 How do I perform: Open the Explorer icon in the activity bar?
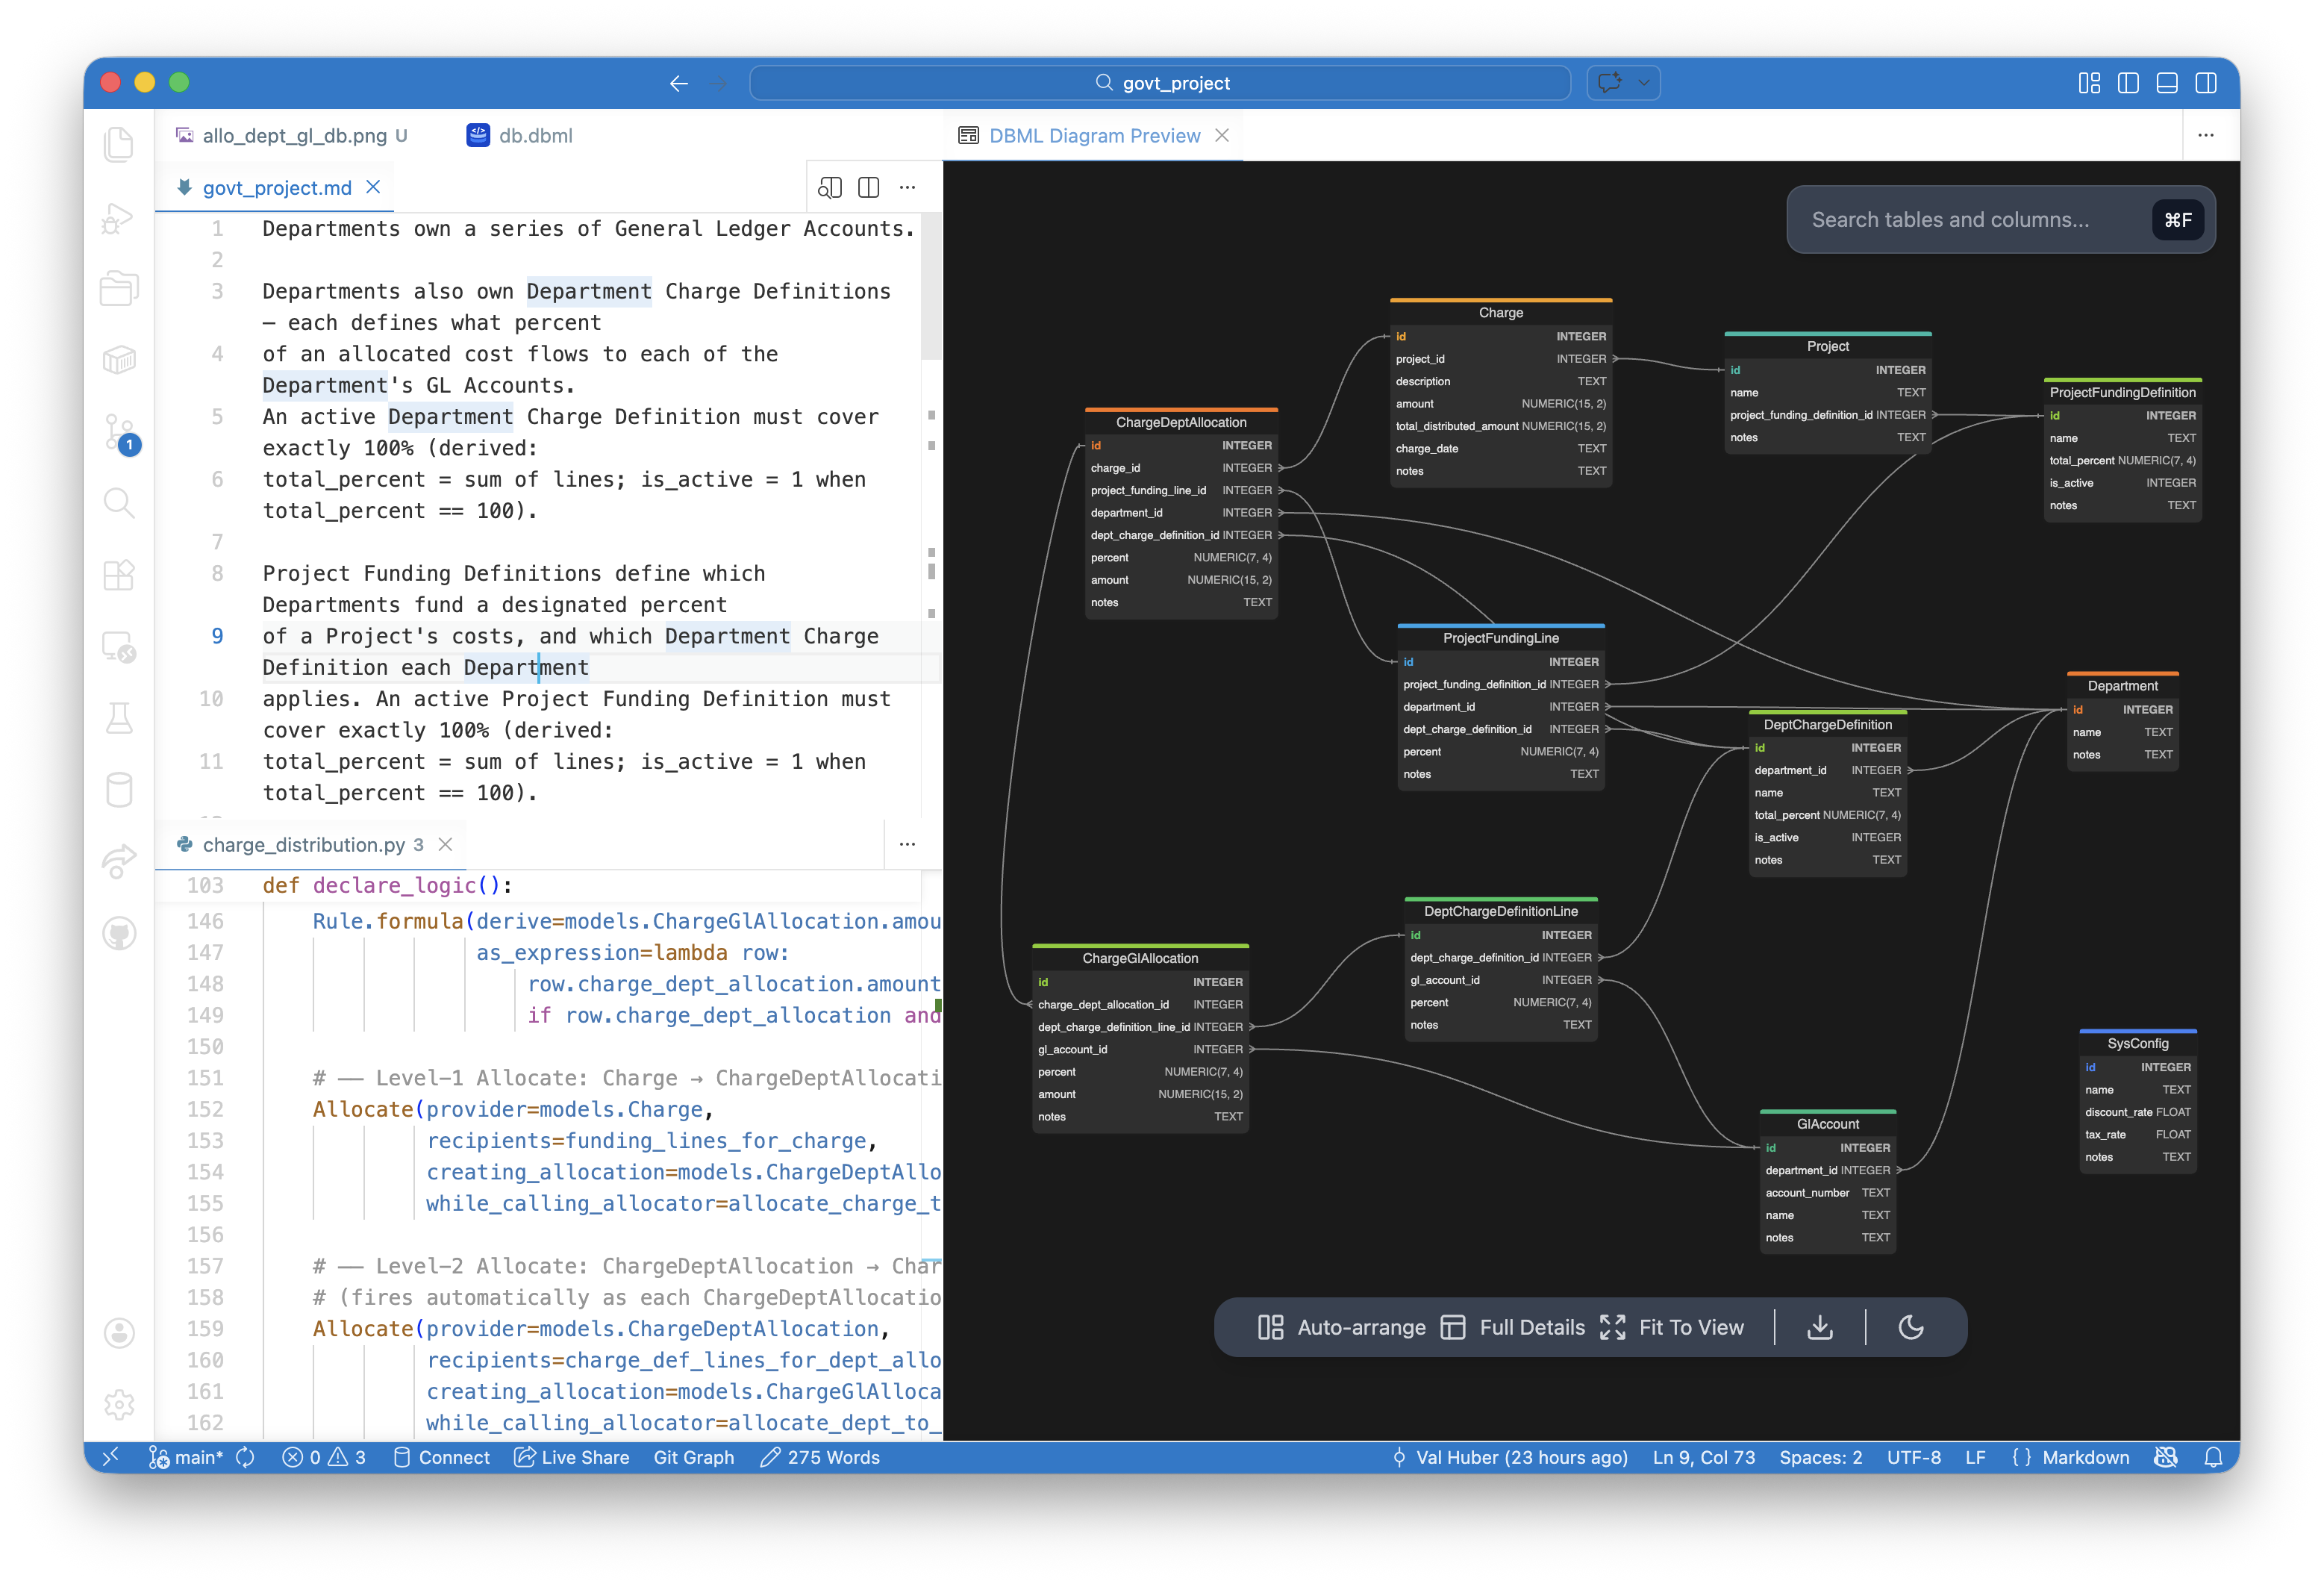click(118, 145)
